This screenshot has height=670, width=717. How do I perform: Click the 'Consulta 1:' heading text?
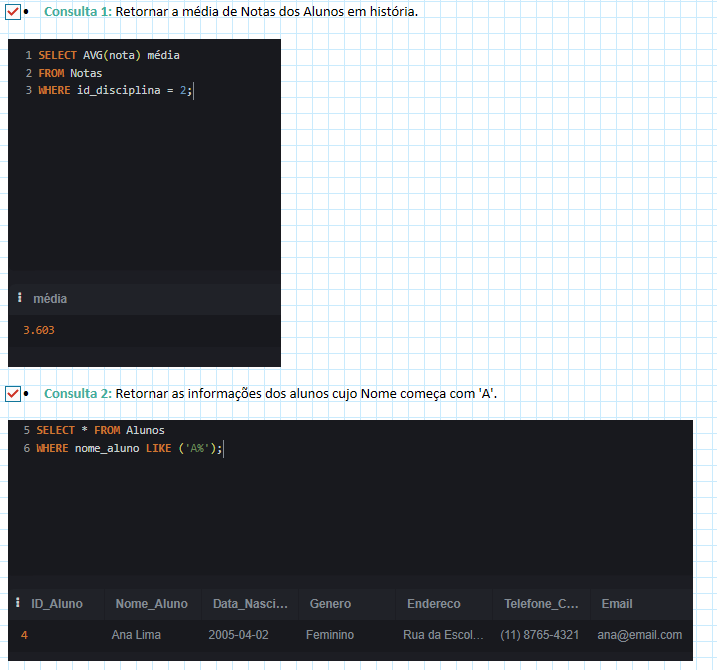77,12
